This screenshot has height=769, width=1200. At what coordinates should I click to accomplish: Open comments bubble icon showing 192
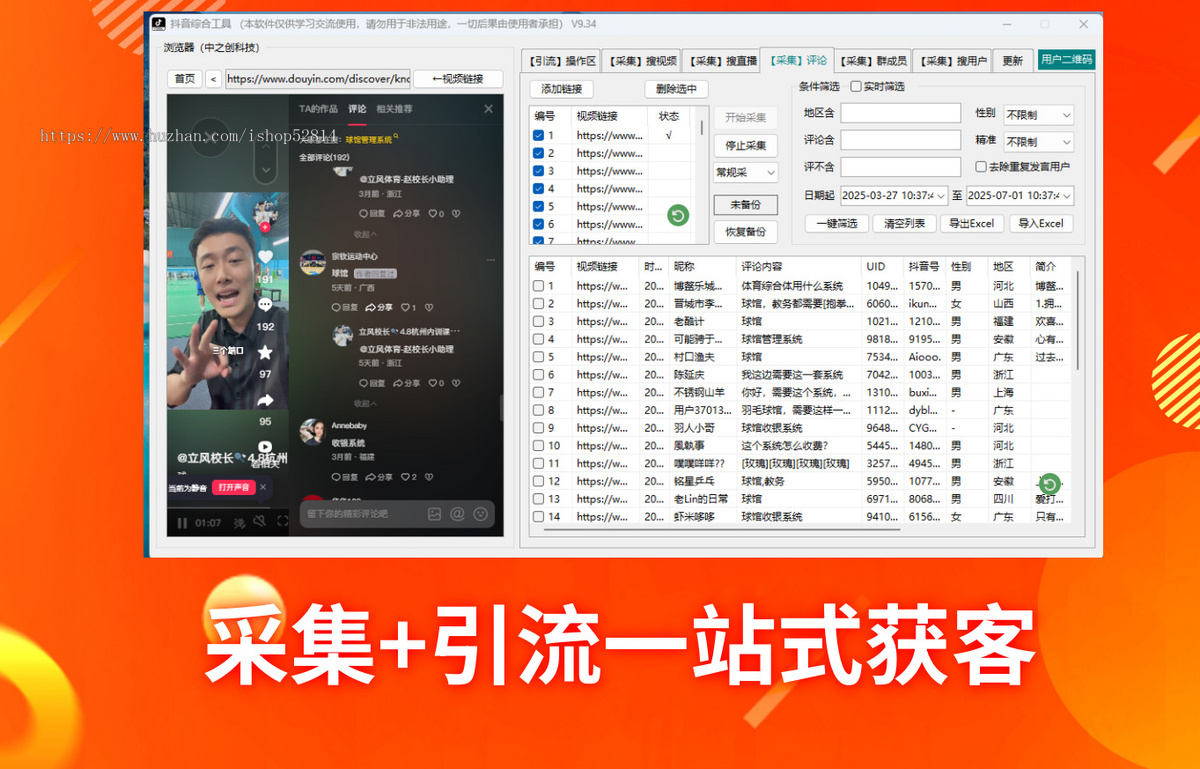(x=265, y=304)
